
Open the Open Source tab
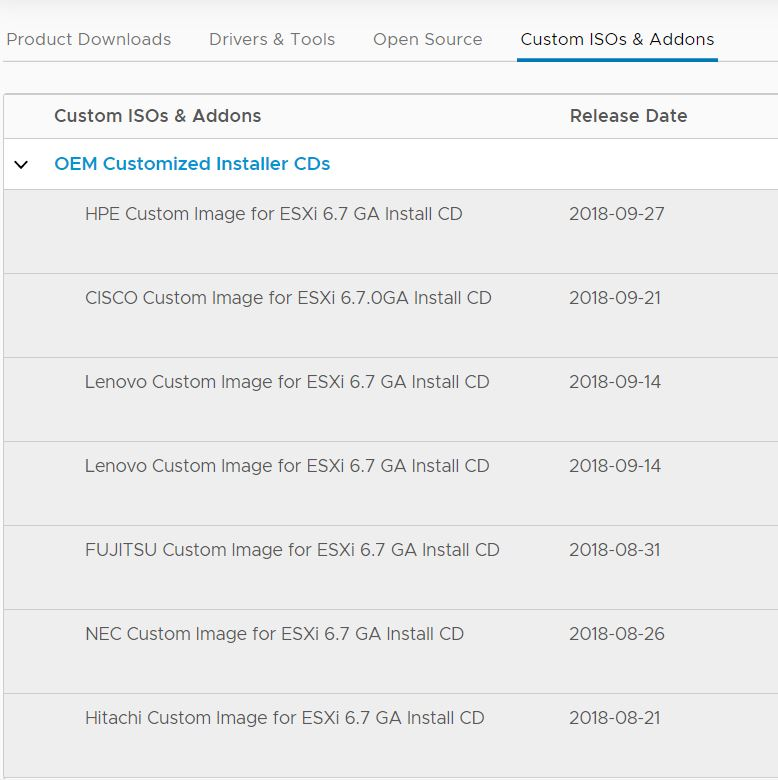coord(428,39)
